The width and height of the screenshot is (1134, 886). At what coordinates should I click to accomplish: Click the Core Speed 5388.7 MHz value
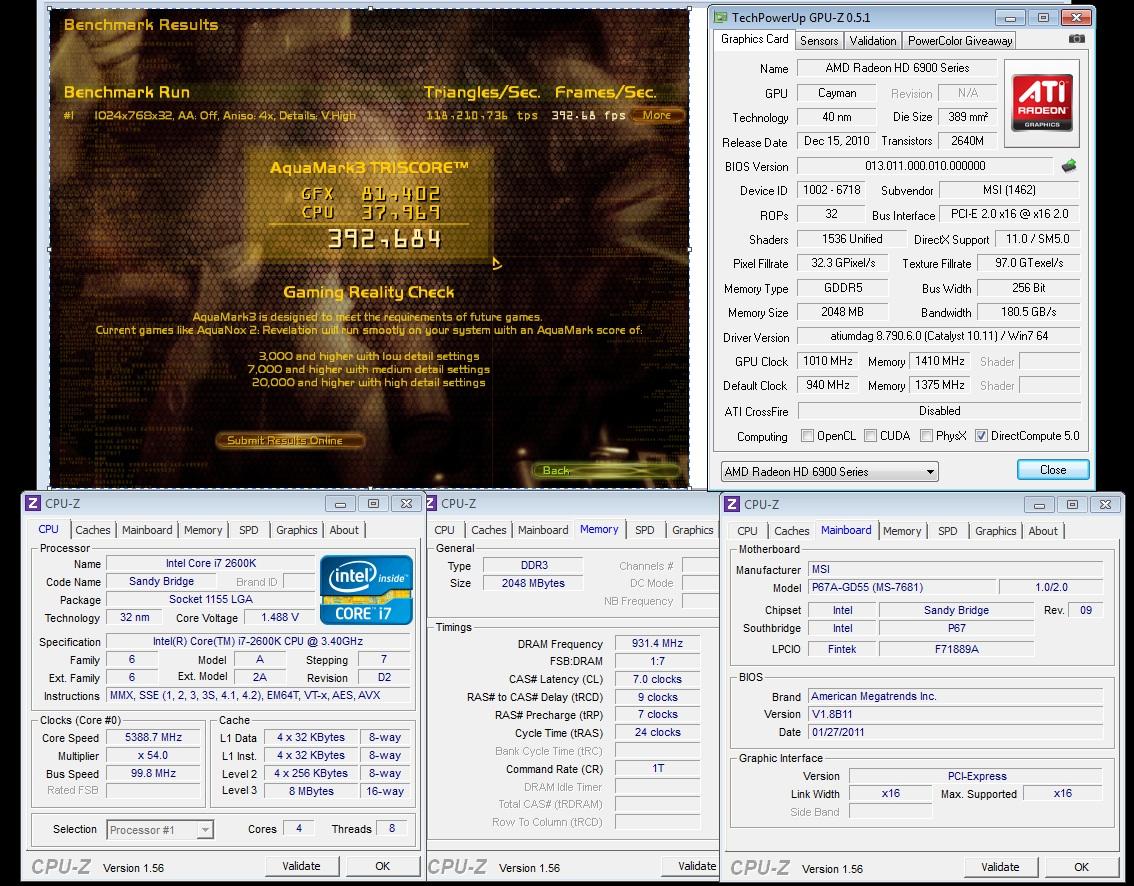pos(153,737)
